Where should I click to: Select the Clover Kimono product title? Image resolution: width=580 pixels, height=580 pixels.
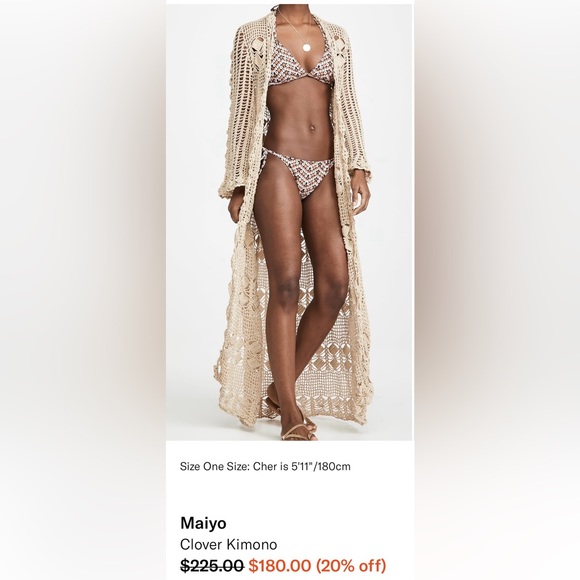coord(228,544)
